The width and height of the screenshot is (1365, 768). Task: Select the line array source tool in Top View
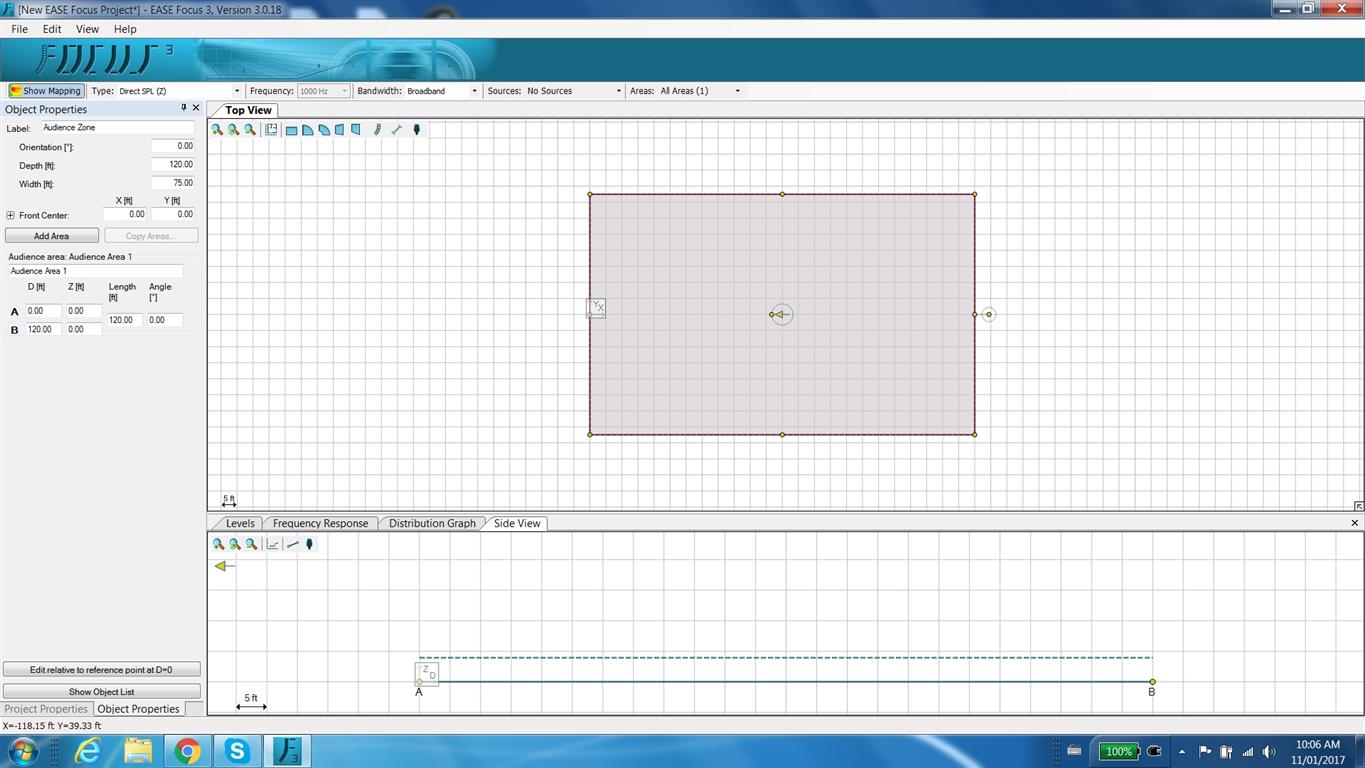376,130
